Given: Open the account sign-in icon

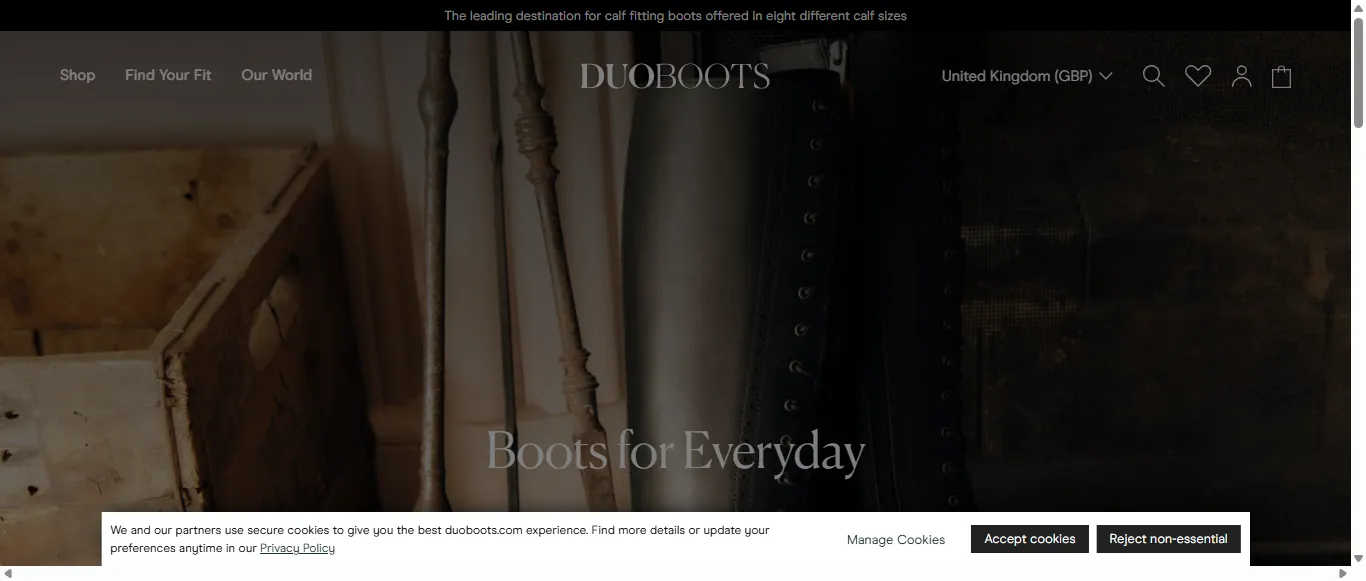Looking at the screenshot, I should pyautogui.click(x=1241, y=75).
